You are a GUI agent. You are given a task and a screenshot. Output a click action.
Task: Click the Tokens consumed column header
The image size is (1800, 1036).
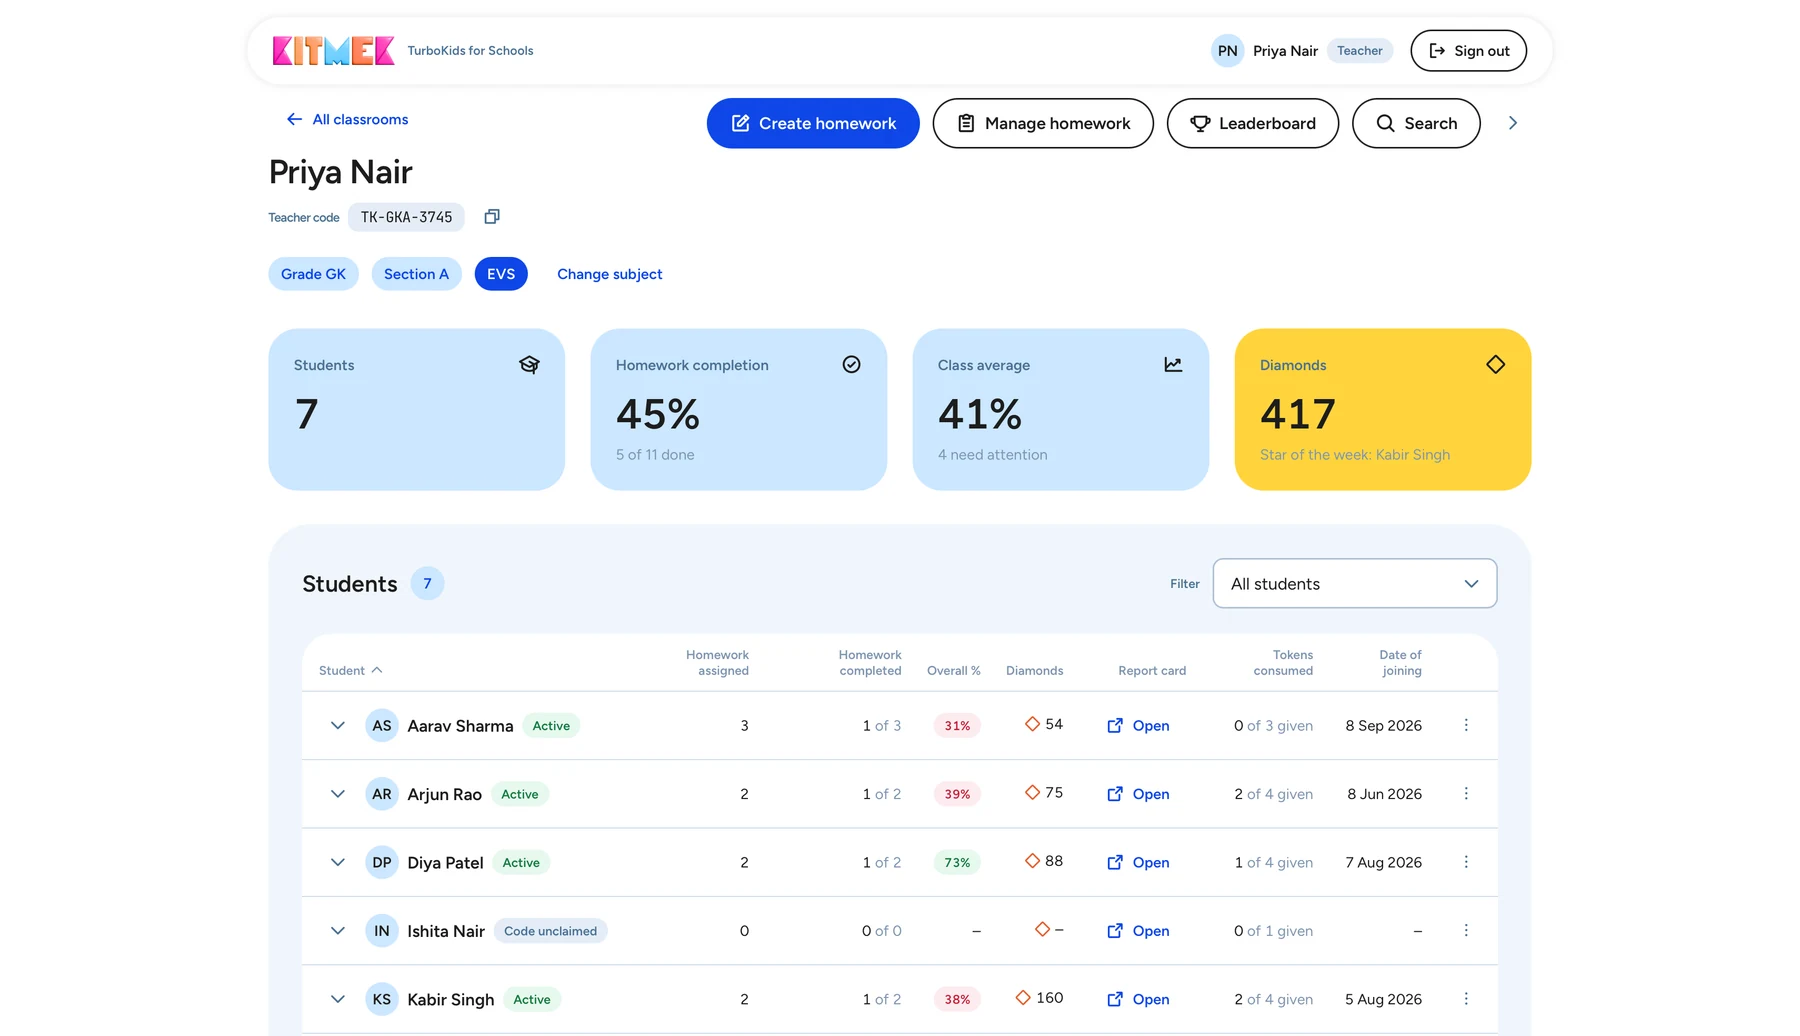pyautogui.click(x=1283, y=663)
